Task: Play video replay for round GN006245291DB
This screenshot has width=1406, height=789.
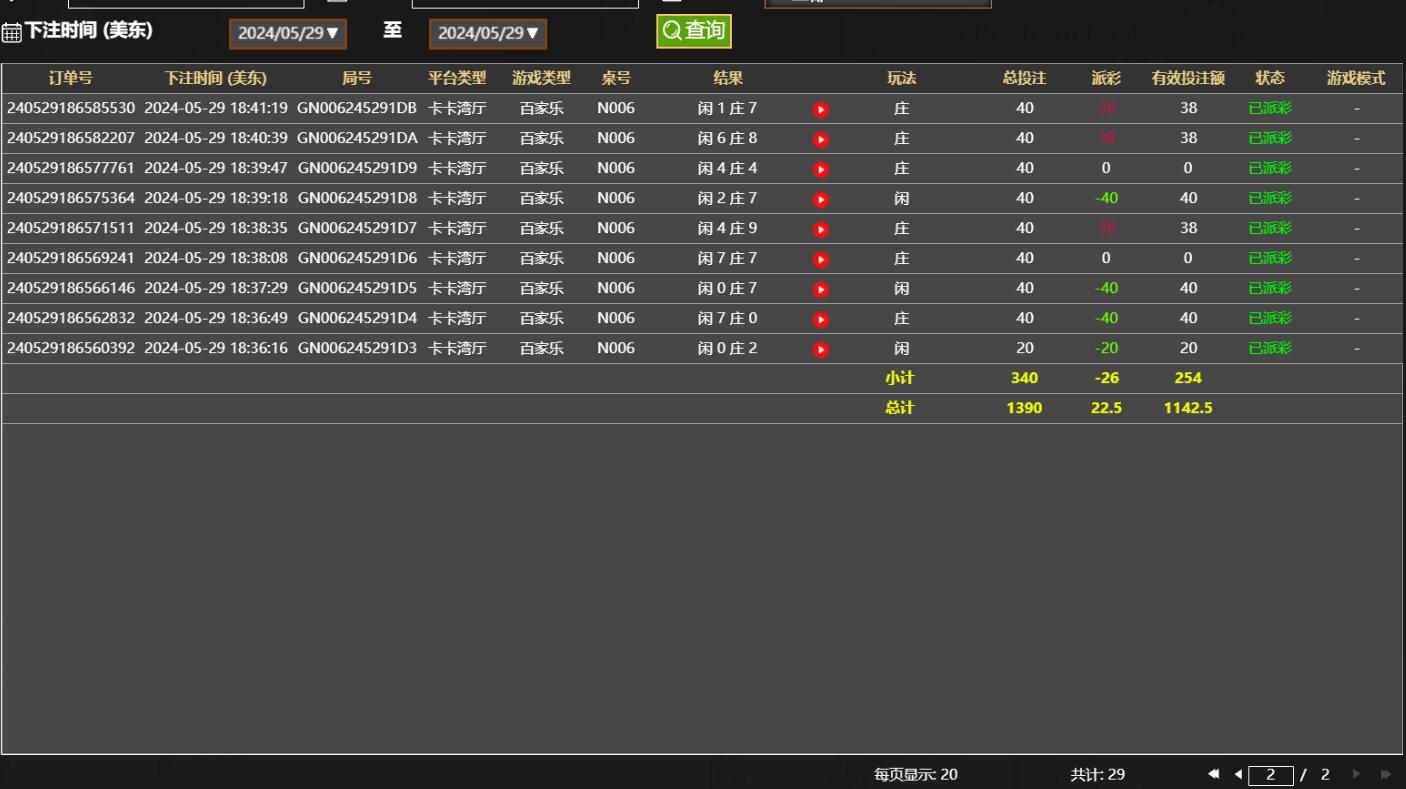Action: (821, 109)
